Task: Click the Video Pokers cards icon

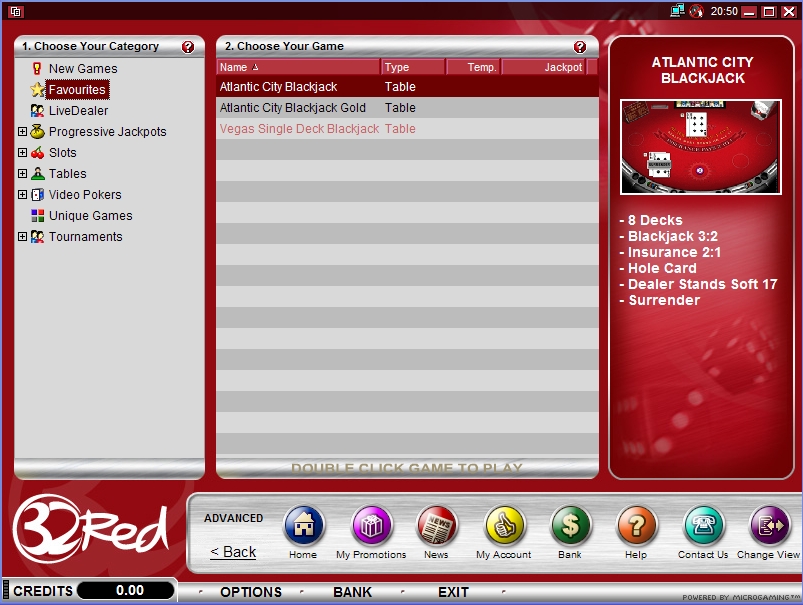Action: (x=37, y=195)
